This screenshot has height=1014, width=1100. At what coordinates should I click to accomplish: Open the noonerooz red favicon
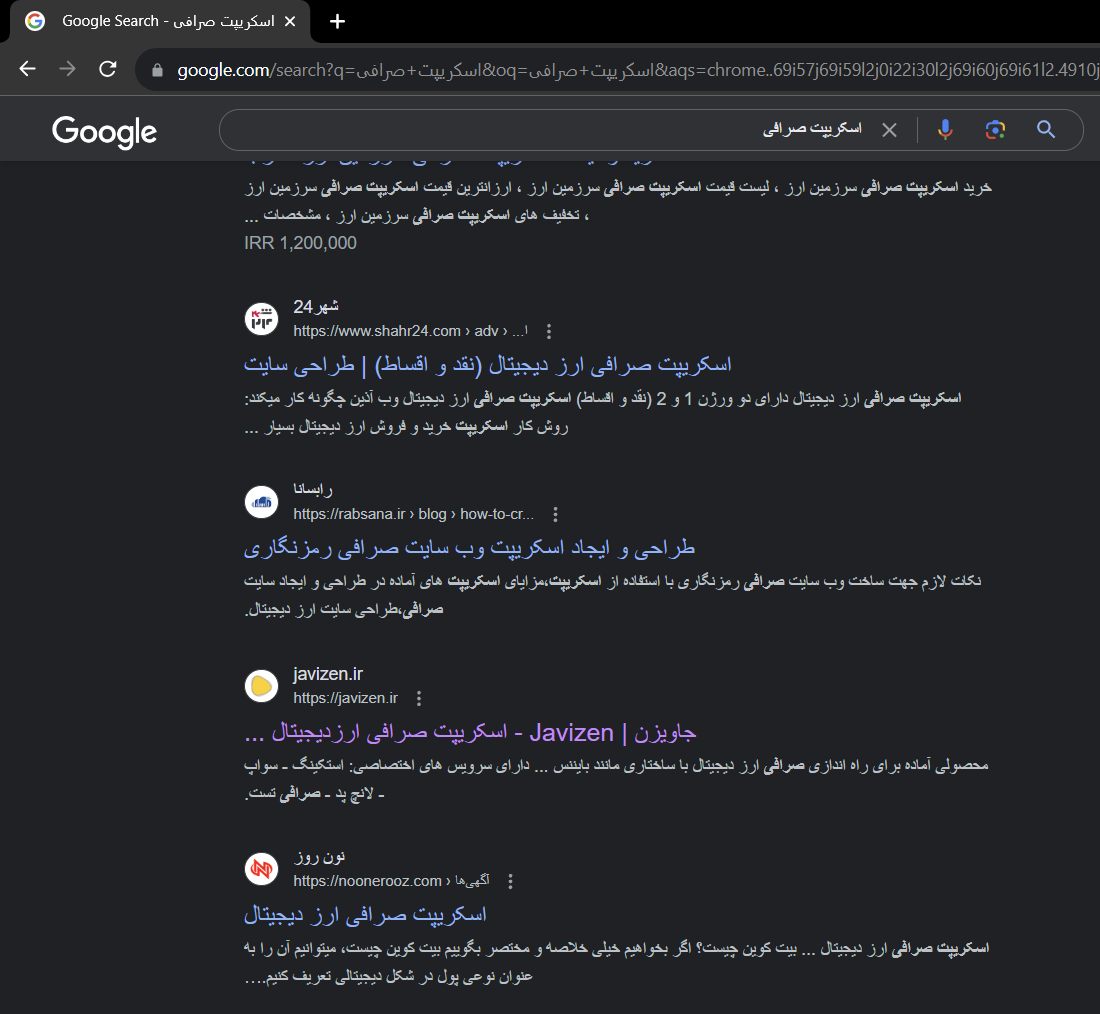[x=262, y=869]
